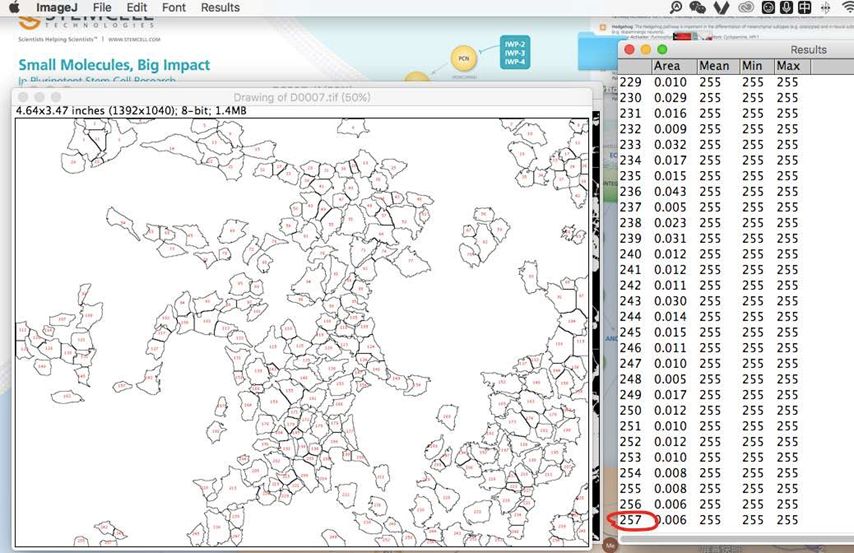The width and height of the screenshot is (854, 553).
Task: Click the V-shaped menu bar icon
Action: tap(722, 7)
